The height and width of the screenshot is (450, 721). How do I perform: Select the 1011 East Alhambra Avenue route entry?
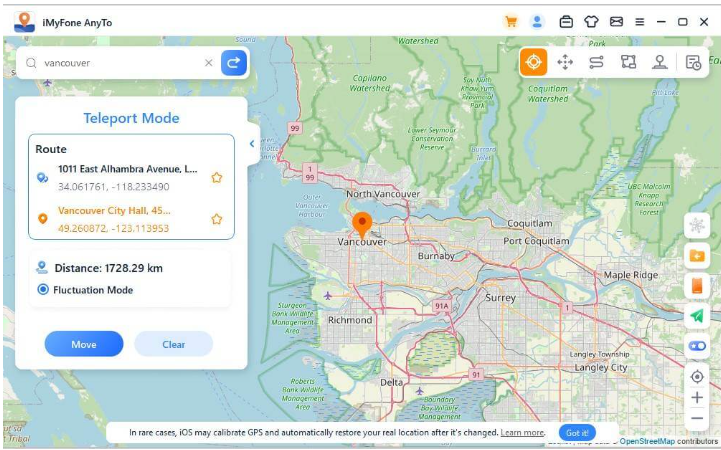click(x=128, y=177)
